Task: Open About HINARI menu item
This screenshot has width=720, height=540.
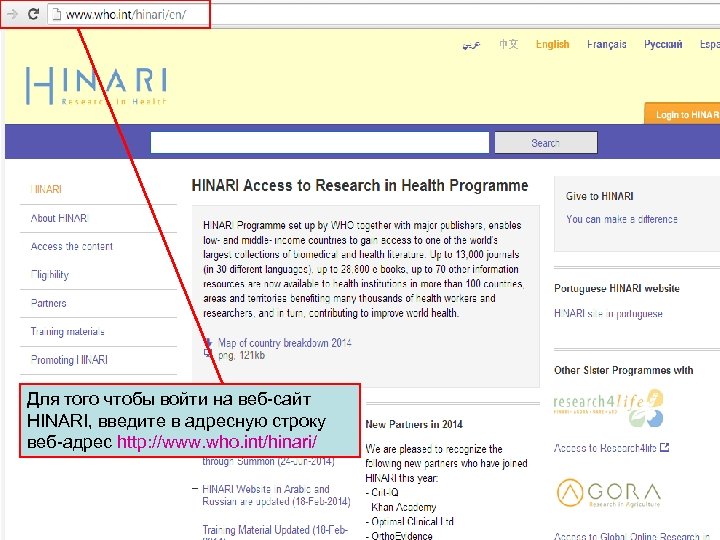Action: click(x=59, y=218)
